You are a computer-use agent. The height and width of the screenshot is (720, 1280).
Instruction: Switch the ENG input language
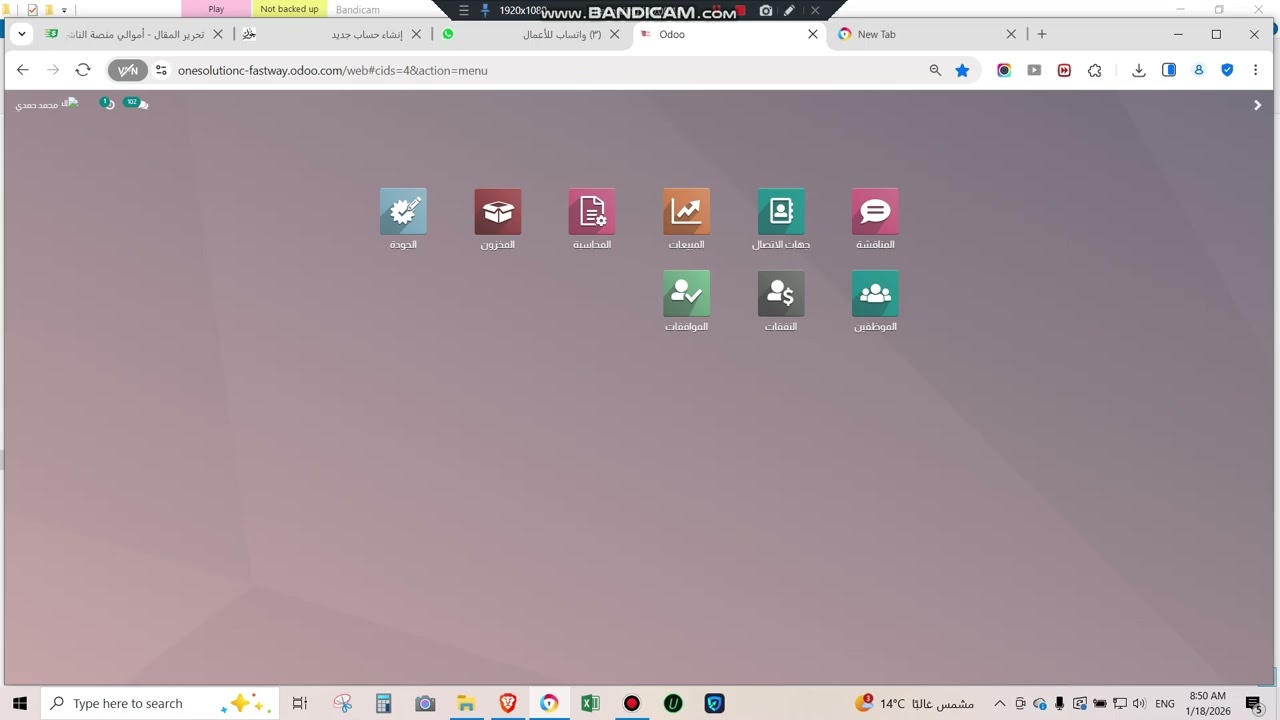click(x=1165, y=703)
